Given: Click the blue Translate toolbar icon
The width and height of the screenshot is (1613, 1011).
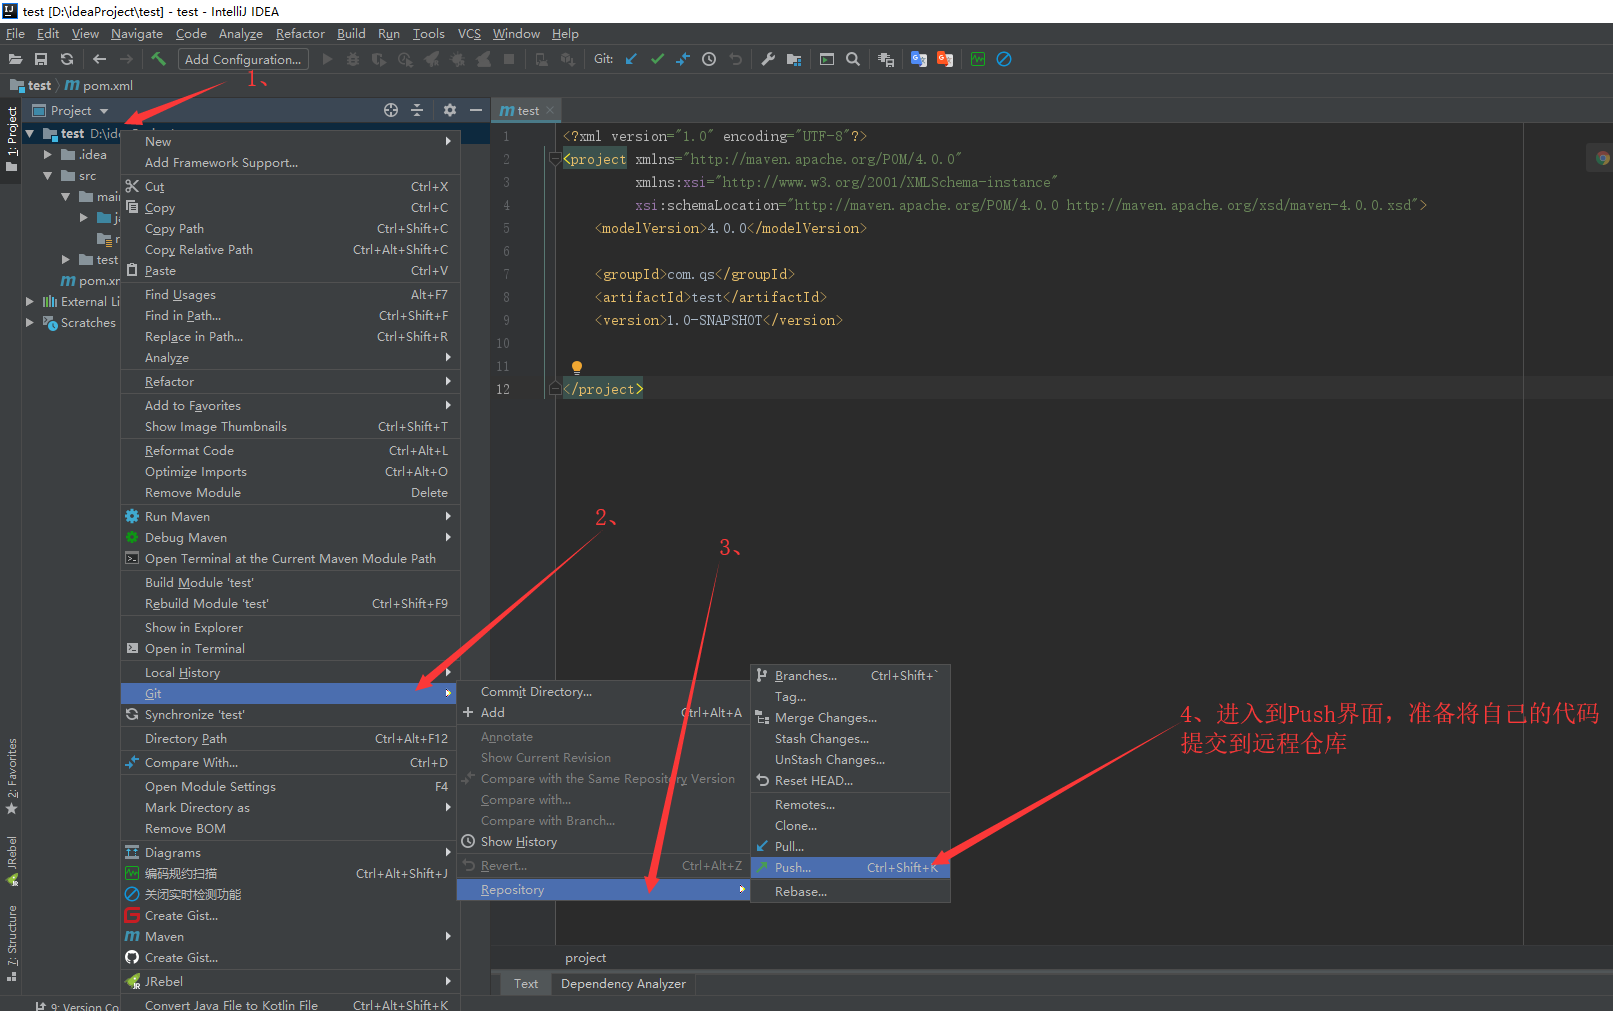Looking at the screenshot, I should [x=919, y=59].
